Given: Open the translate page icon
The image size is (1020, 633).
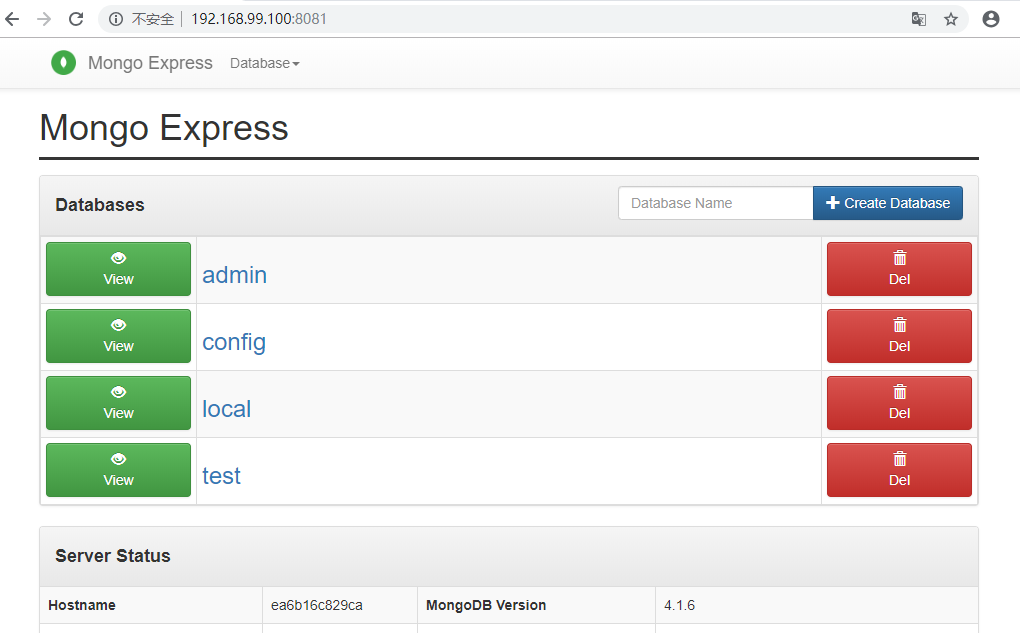Looking at the screenshot, I should pyautogui.click(x=919, y=20).
